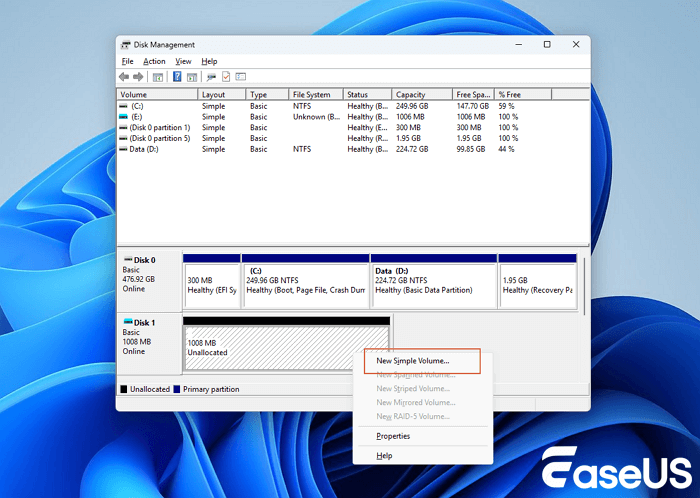The height and width of the screenshot is (498, 700).
Task: Sort by the % Free column header
Action: pyautogui.click(x=523, y=95)
